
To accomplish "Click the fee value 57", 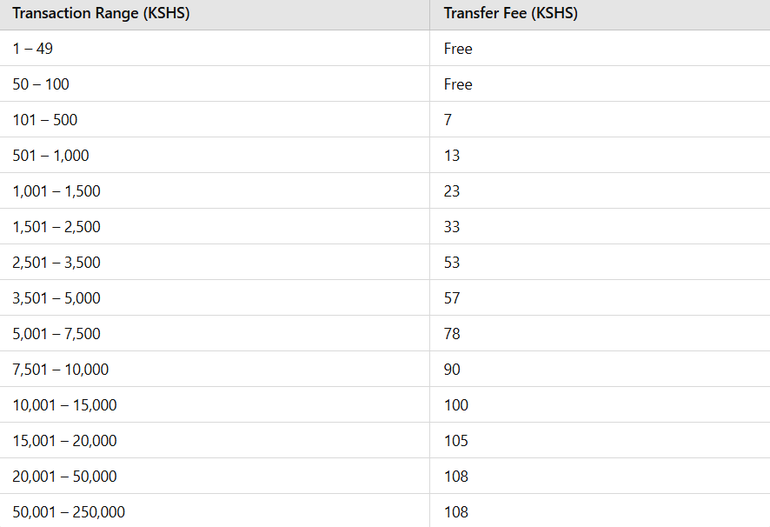I will point(452,298).
